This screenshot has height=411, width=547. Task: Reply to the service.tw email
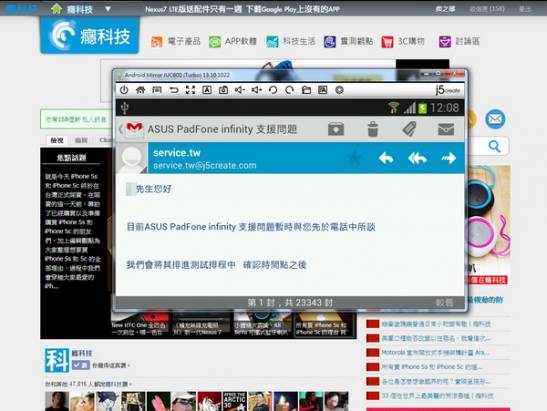(x=386, y=158)
